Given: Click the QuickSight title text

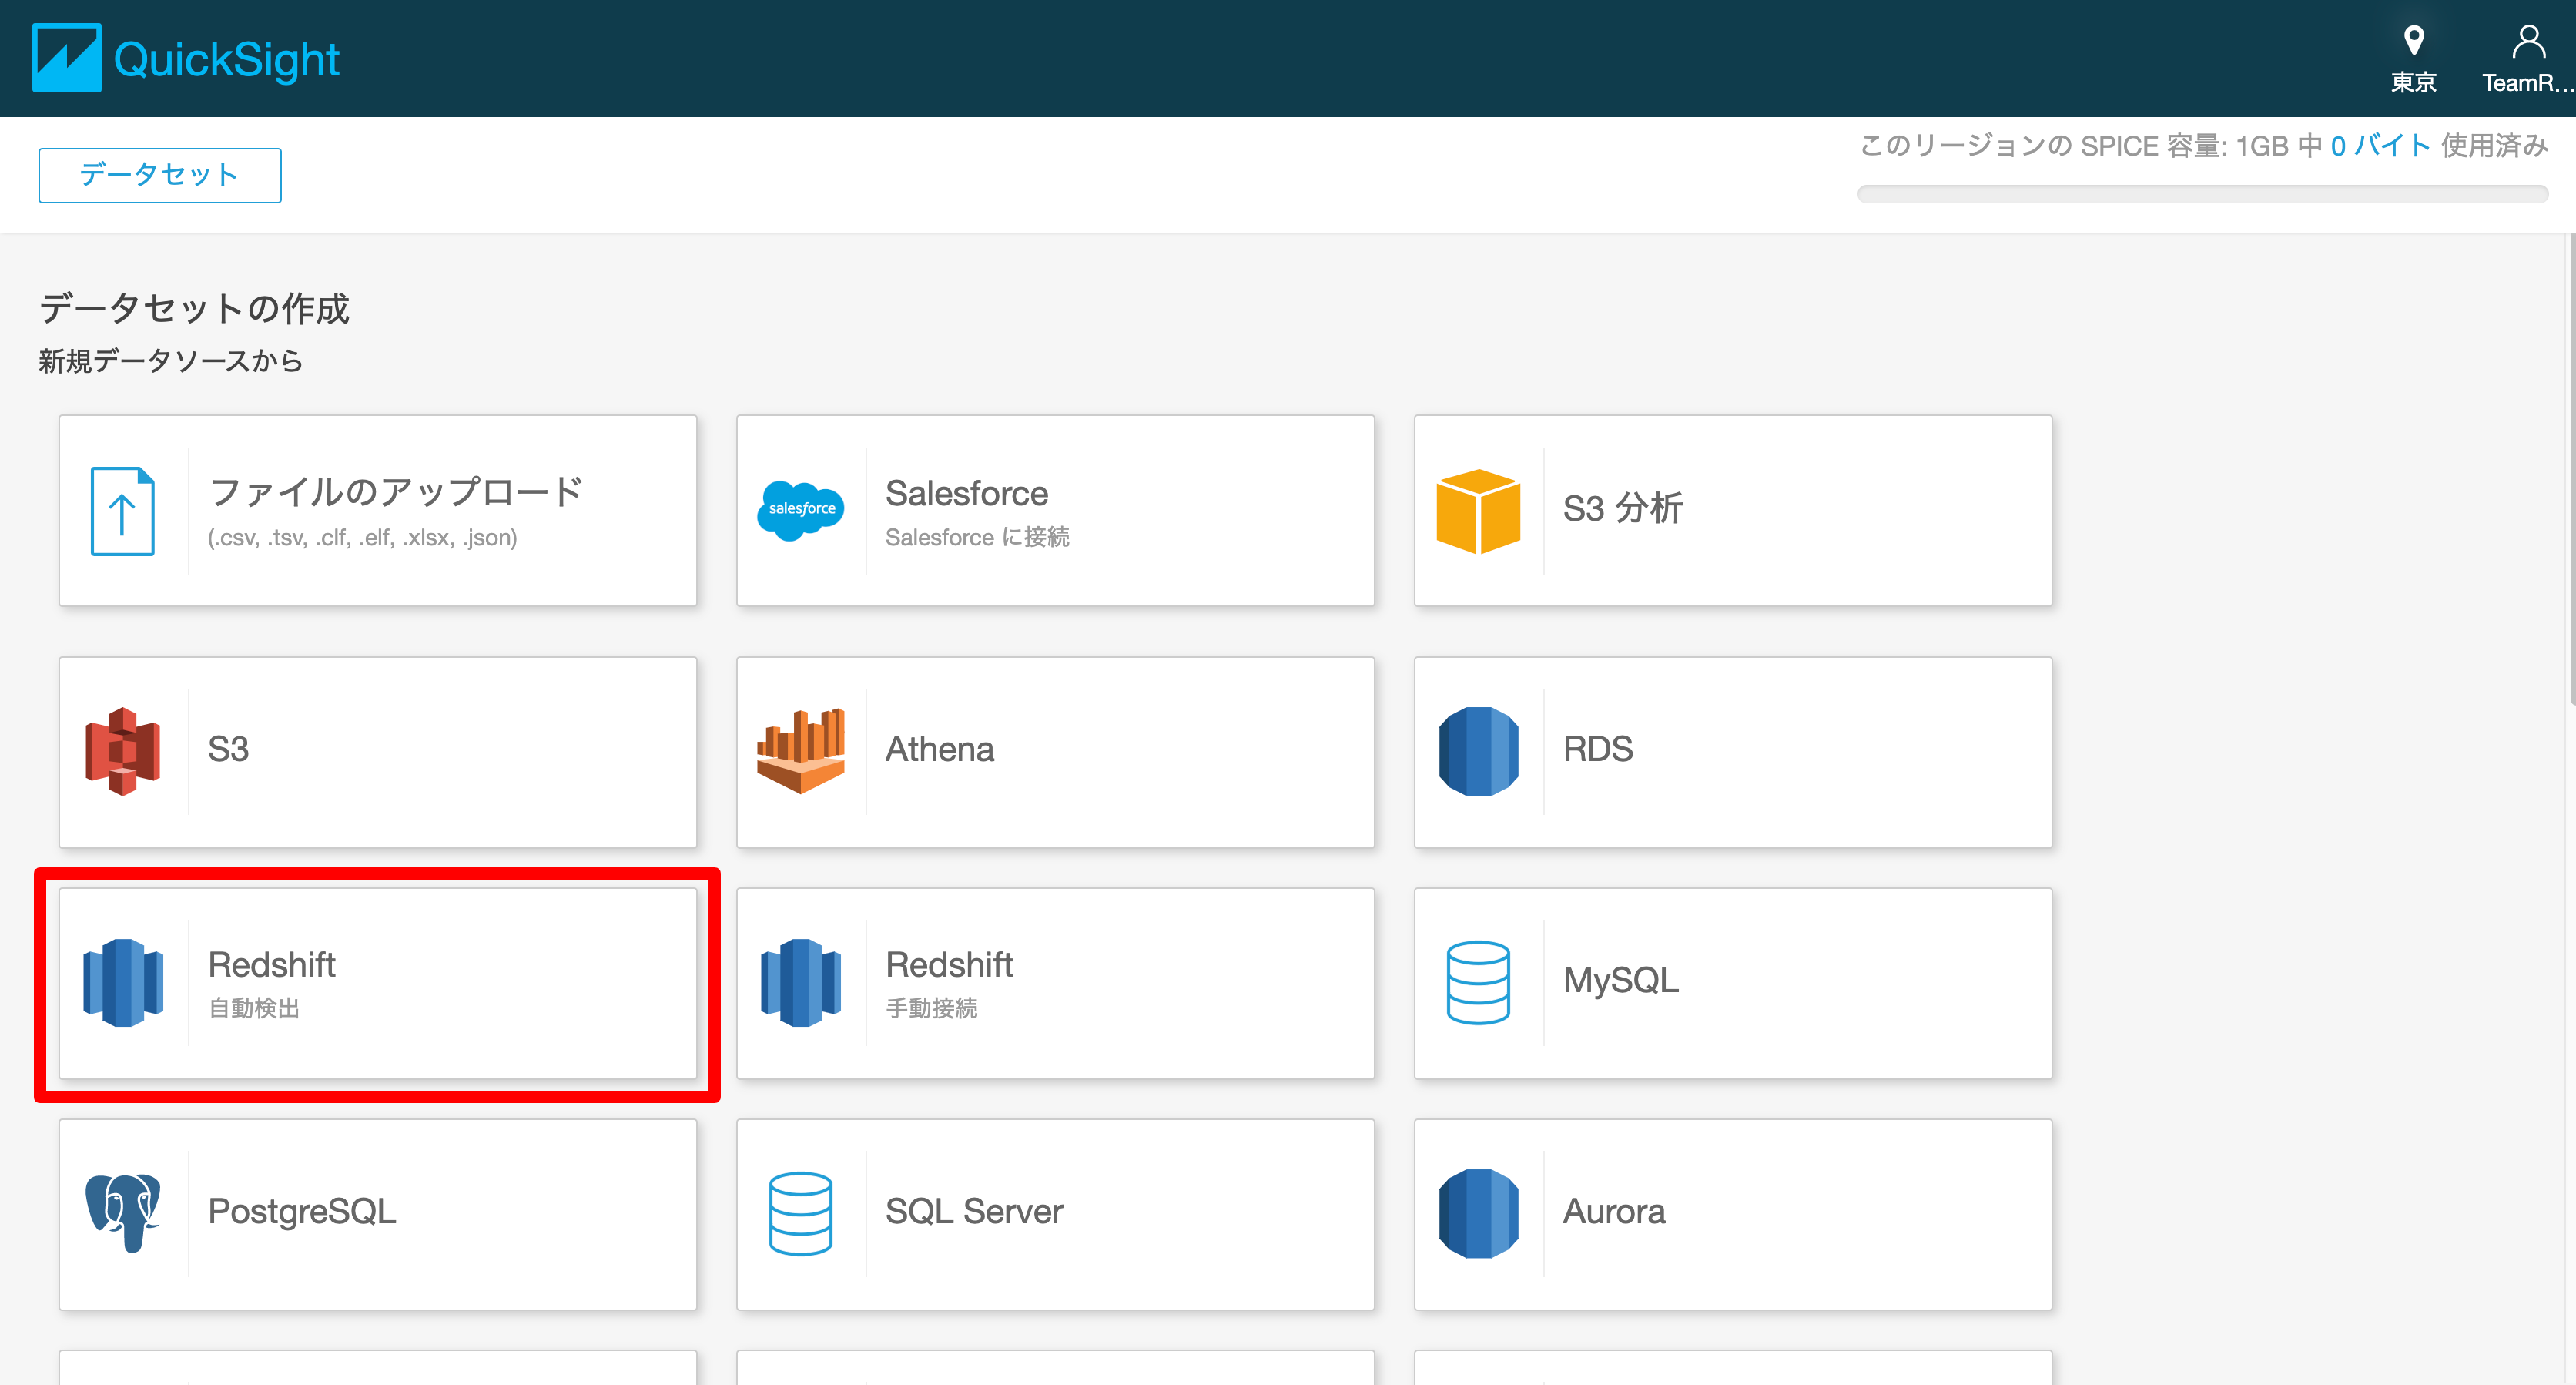Looking at the screenshot, I should pyautogui.click(x=226, y=60).
